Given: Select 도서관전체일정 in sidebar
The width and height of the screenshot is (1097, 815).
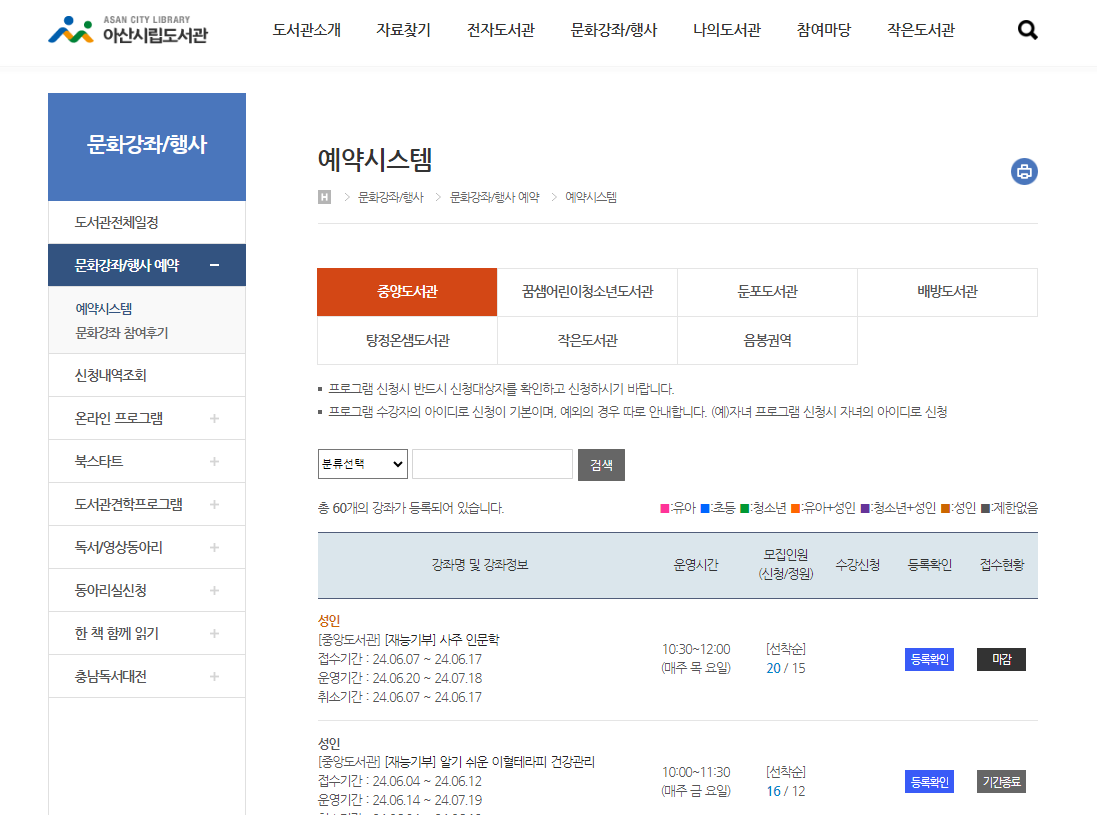Looking at the screenshot, I should pos(147,222).
